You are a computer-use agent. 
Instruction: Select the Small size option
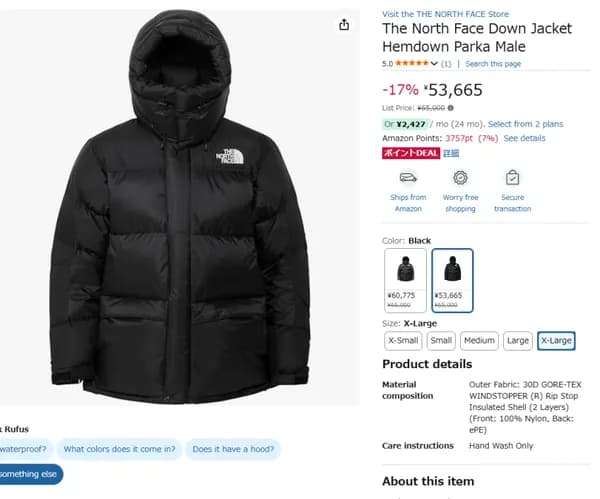(441, 341)
